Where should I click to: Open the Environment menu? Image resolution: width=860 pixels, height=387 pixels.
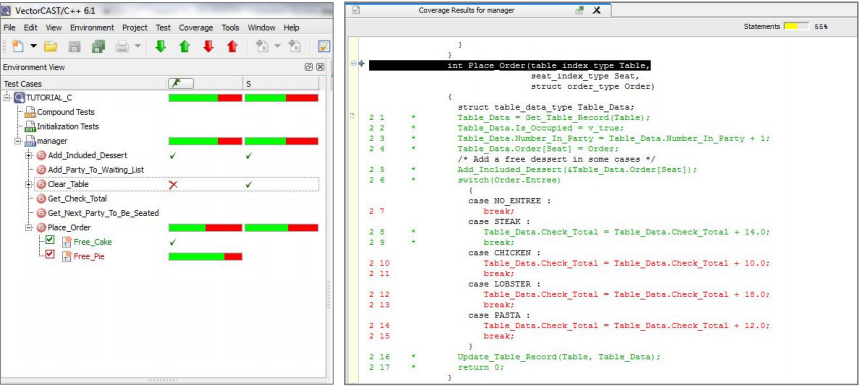pos(92,27)
